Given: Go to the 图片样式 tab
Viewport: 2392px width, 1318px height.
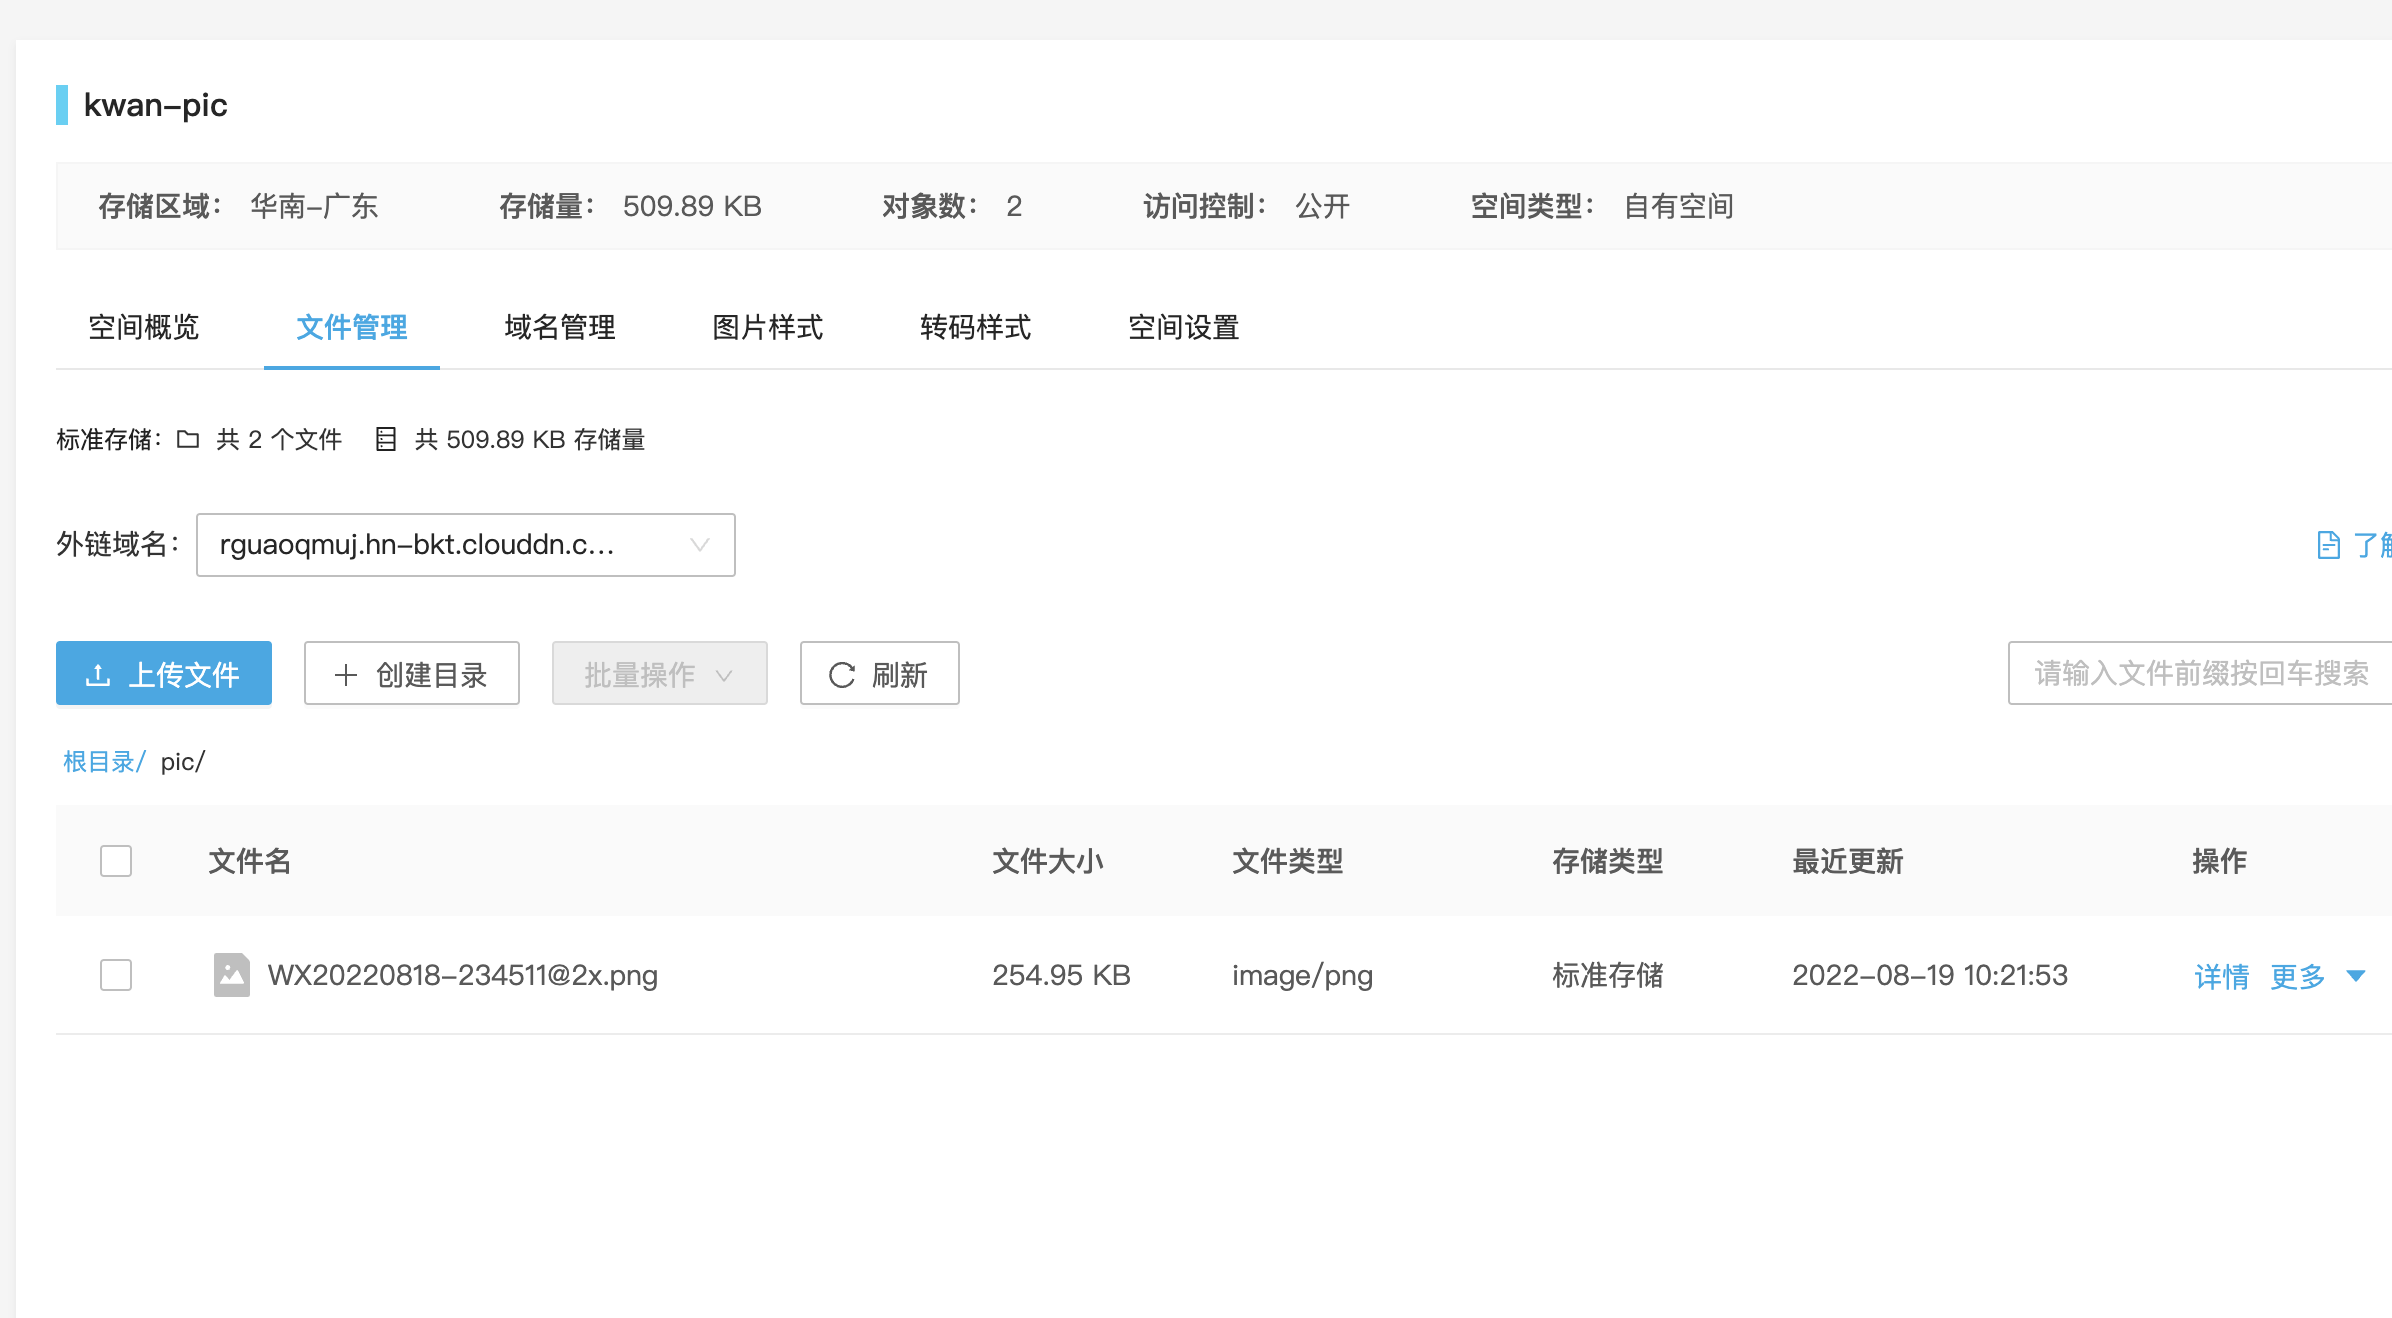Looking at the screenshot, I should (x=767, y=327).
